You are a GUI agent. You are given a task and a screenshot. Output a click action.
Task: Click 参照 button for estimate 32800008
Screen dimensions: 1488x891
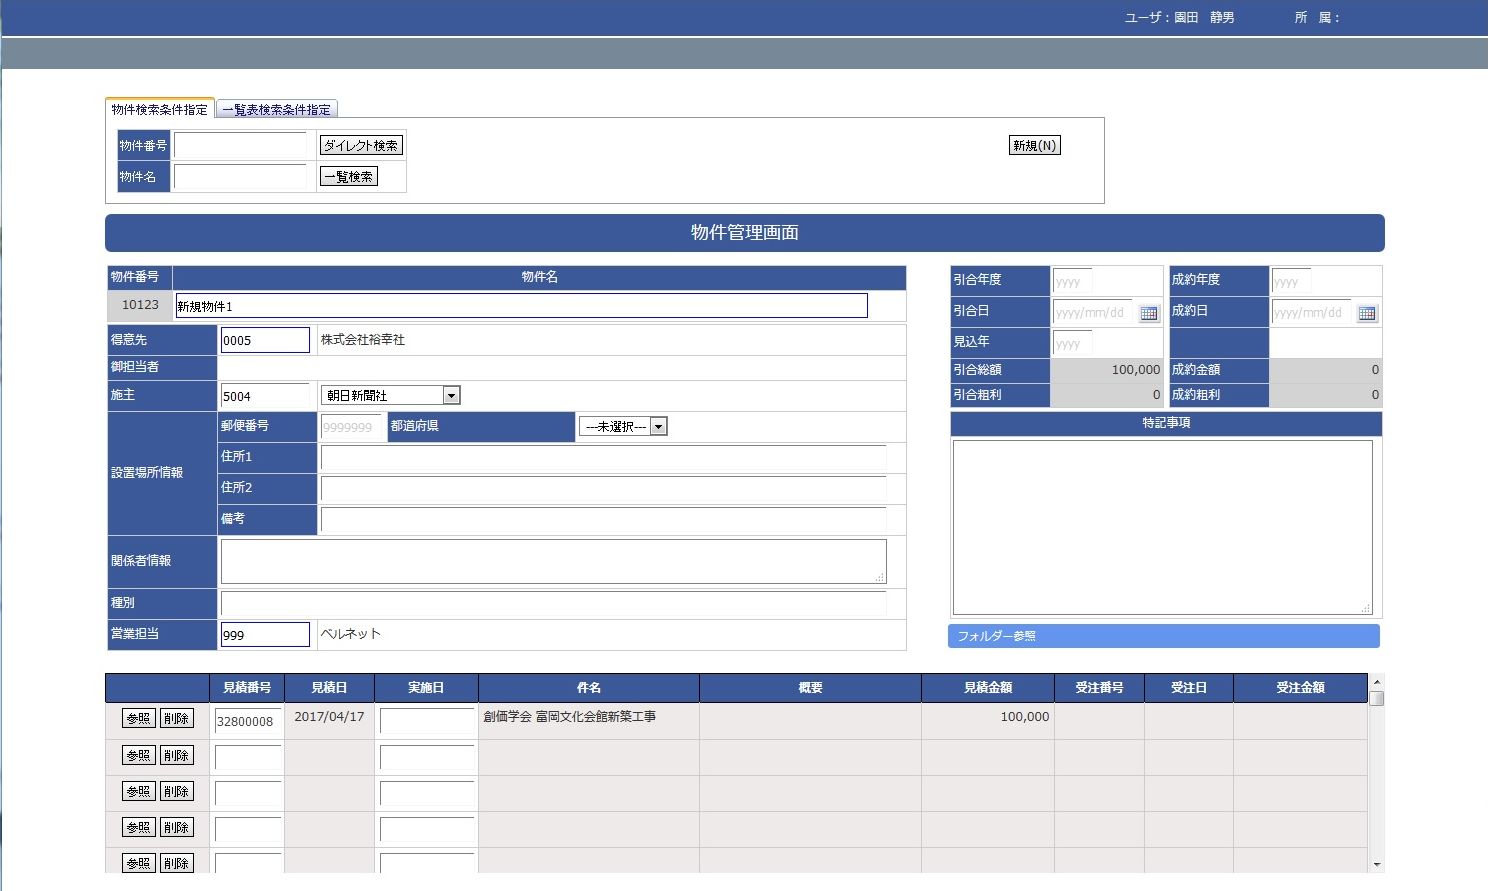click(x=139, y=719)
